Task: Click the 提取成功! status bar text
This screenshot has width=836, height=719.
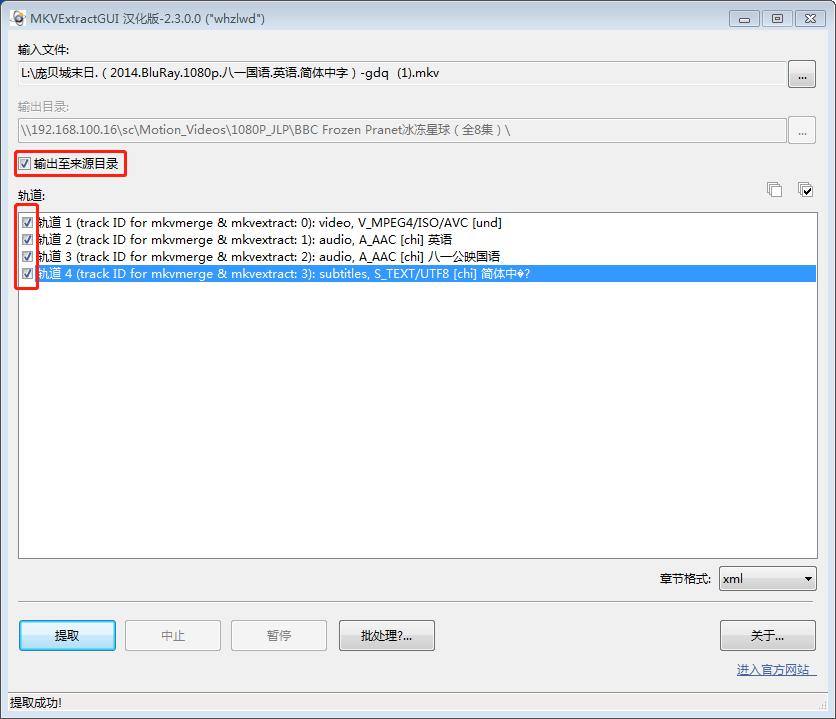Action: [36, 702]
